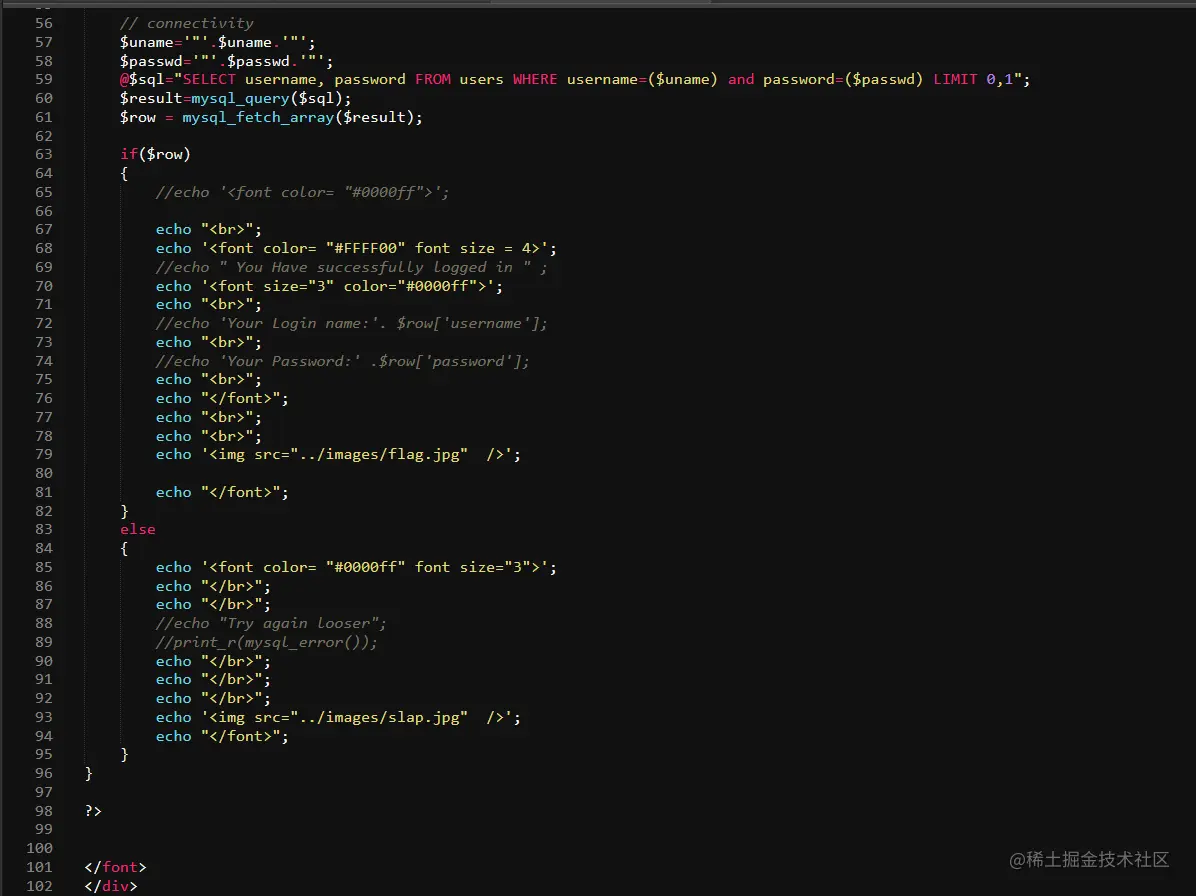Viewport: 1196px width, 896px height.
Task: Click line number 56 in the gutter
Action: tap(43, 24)
